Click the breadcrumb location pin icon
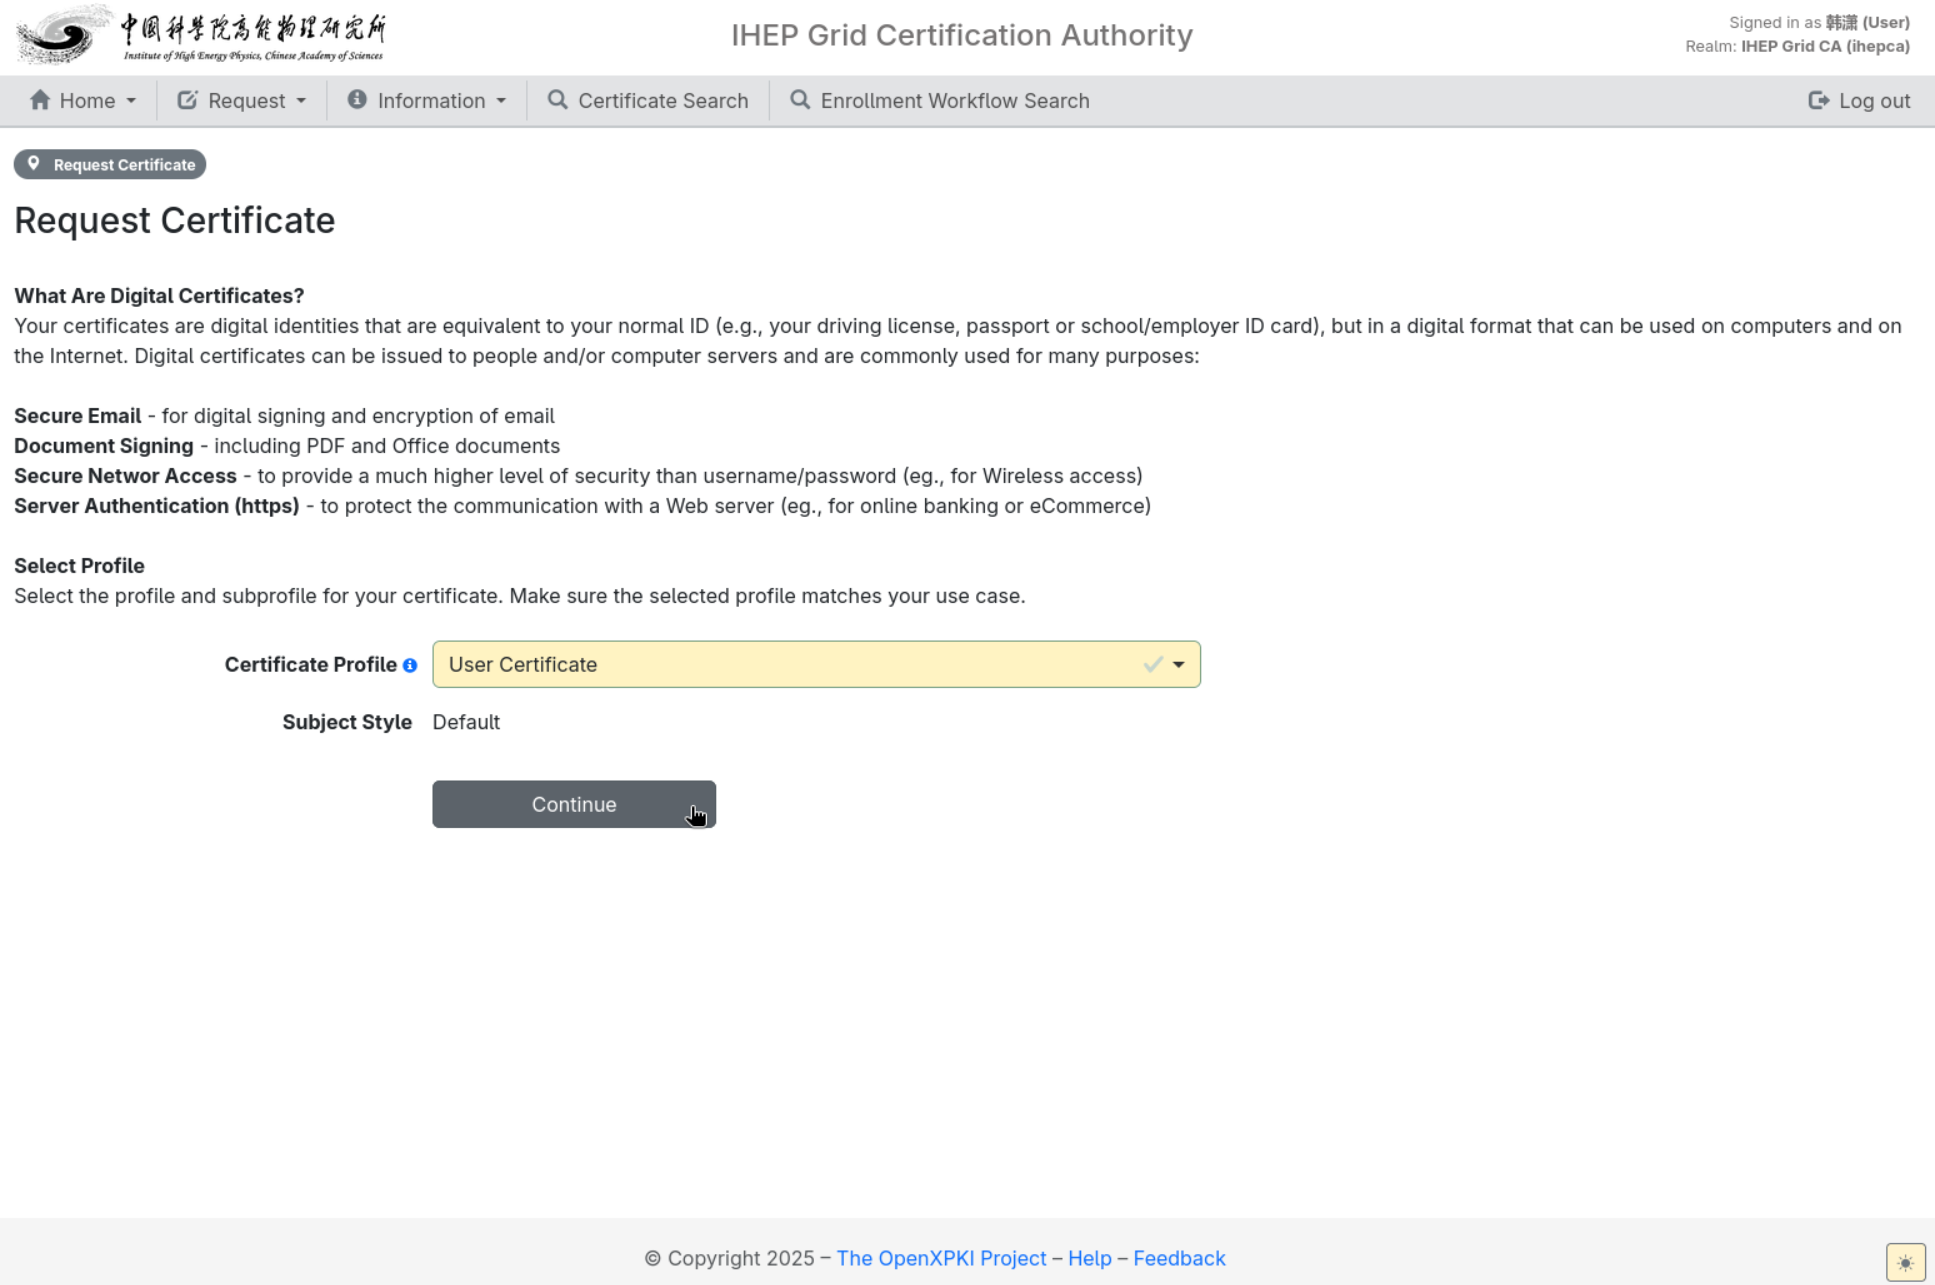Screen dimensions: 1935x1285 pos(34,164)
